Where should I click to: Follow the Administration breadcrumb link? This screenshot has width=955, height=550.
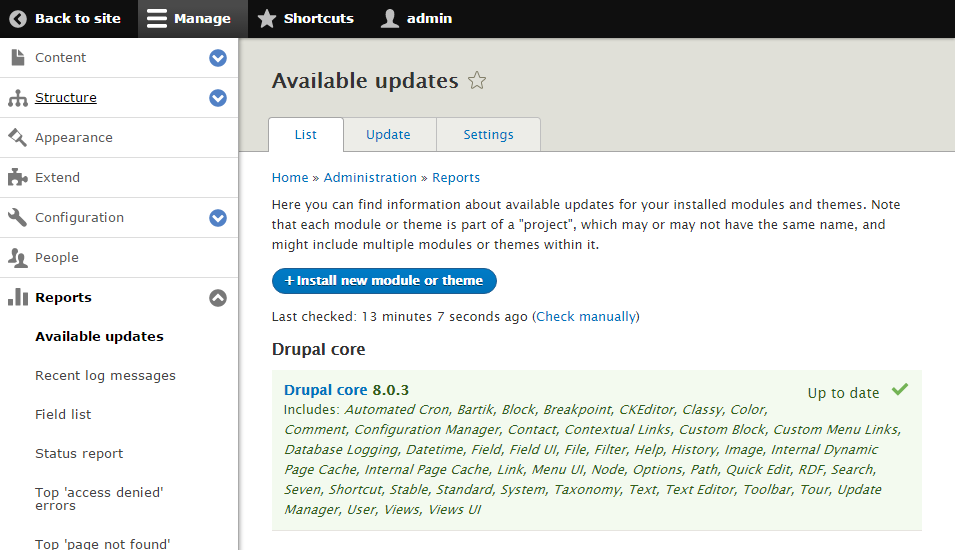370,177
